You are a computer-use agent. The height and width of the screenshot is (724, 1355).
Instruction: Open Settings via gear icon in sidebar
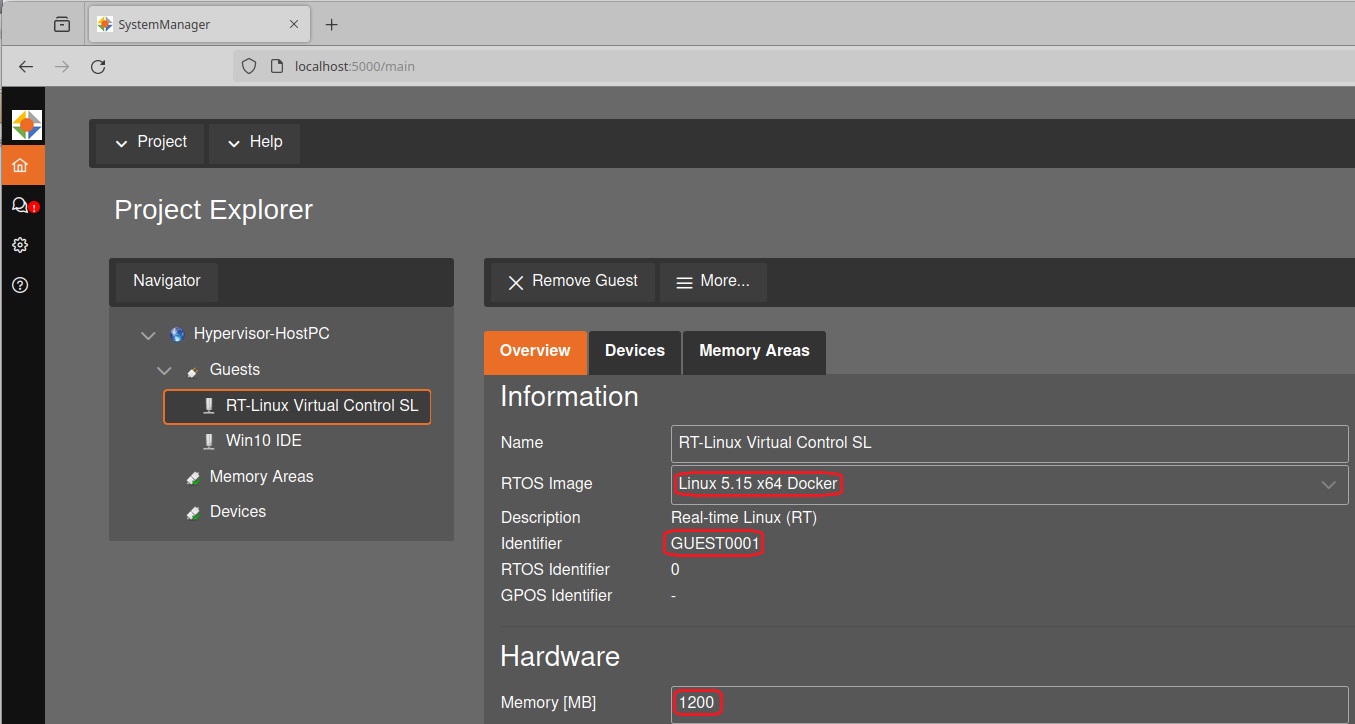point(23,244)
